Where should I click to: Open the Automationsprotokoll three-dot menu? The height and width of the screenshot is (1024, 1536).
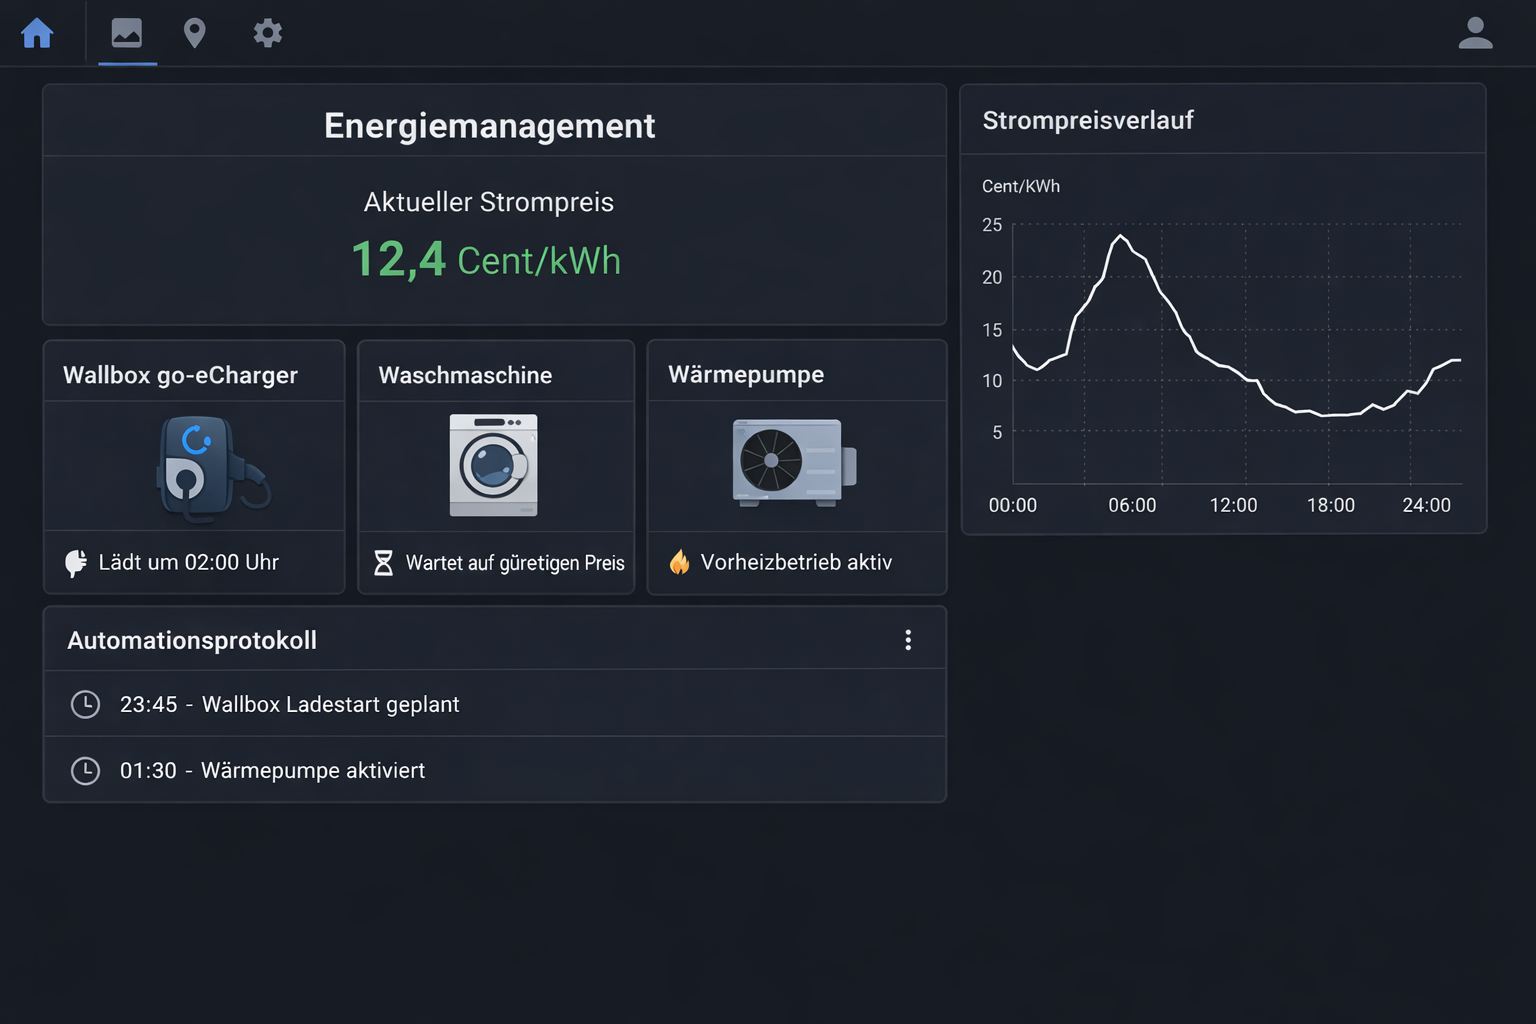pos(908,639)
